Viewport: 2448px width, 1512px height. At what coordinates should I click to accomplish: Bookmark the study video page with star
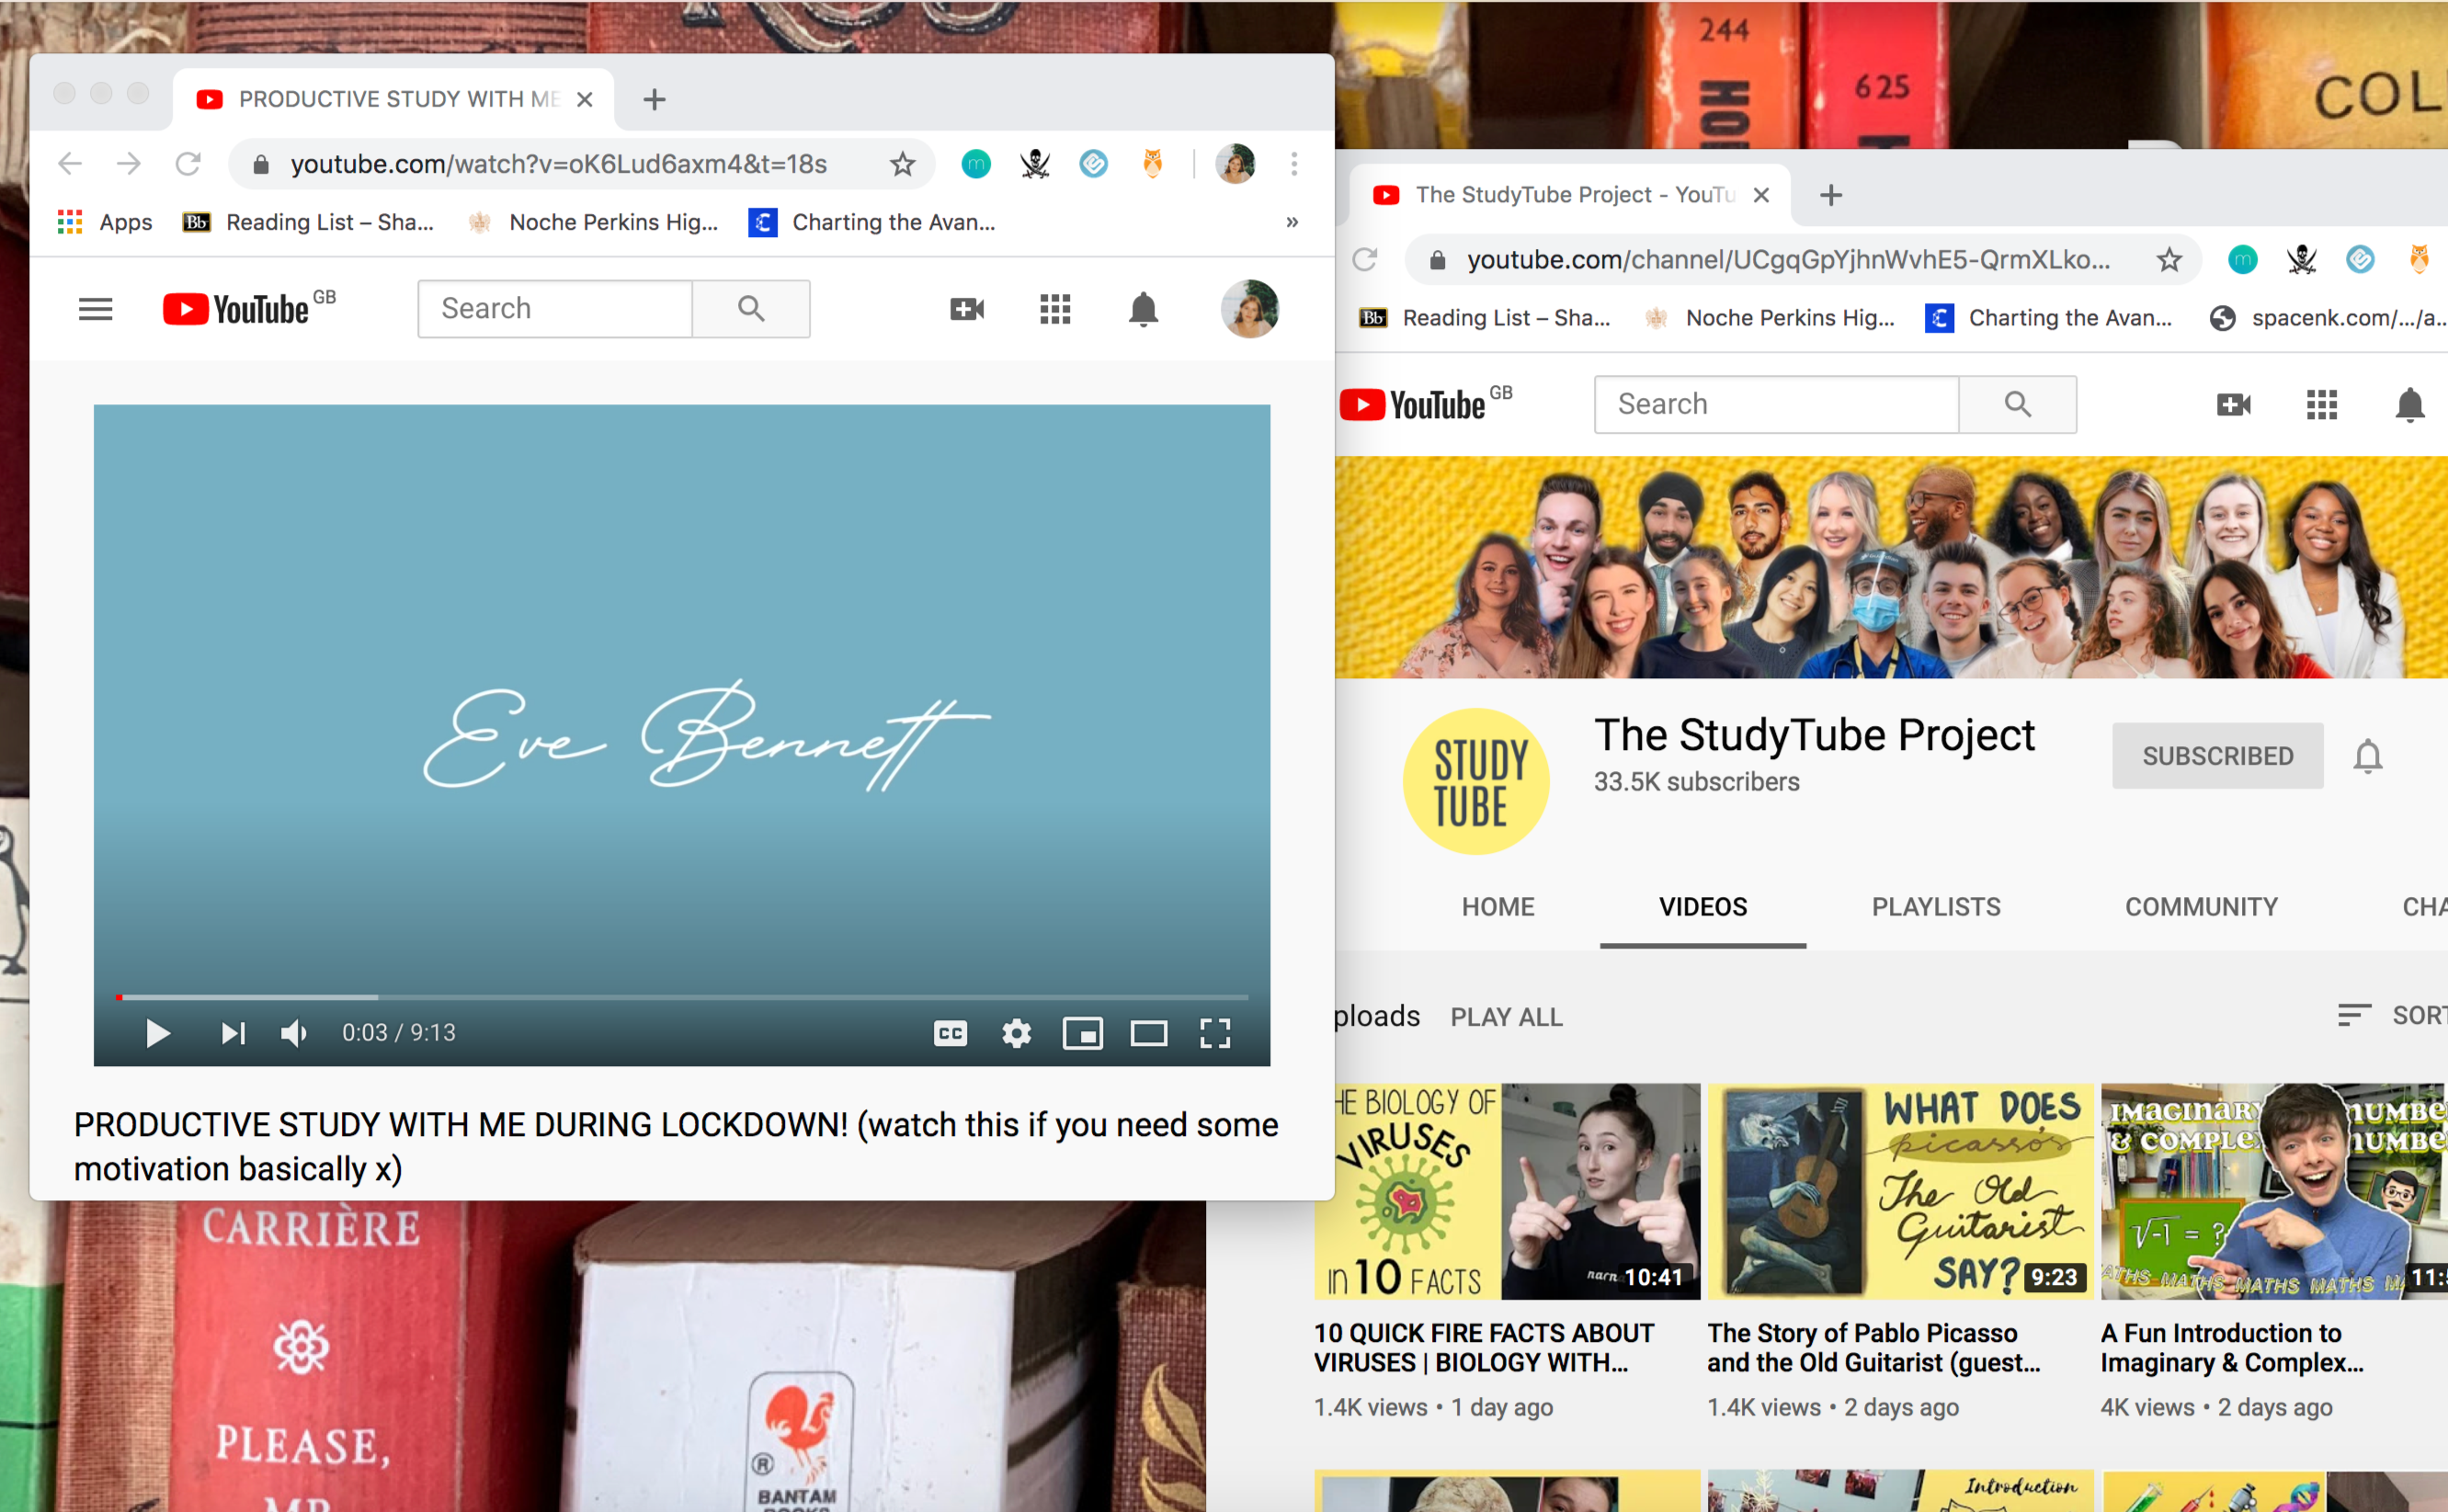902,164
